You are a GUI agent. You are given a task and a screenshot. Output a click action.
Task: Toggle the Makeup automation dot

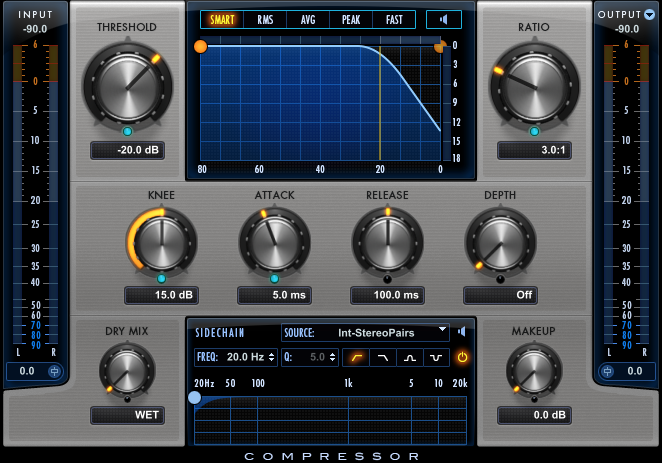tap(534, 399)
